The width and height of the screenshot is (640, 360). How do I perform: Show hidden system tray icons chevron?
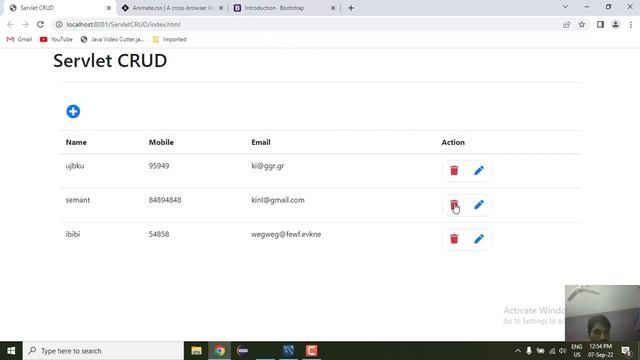pyautogui.click(x=518, y=351)
